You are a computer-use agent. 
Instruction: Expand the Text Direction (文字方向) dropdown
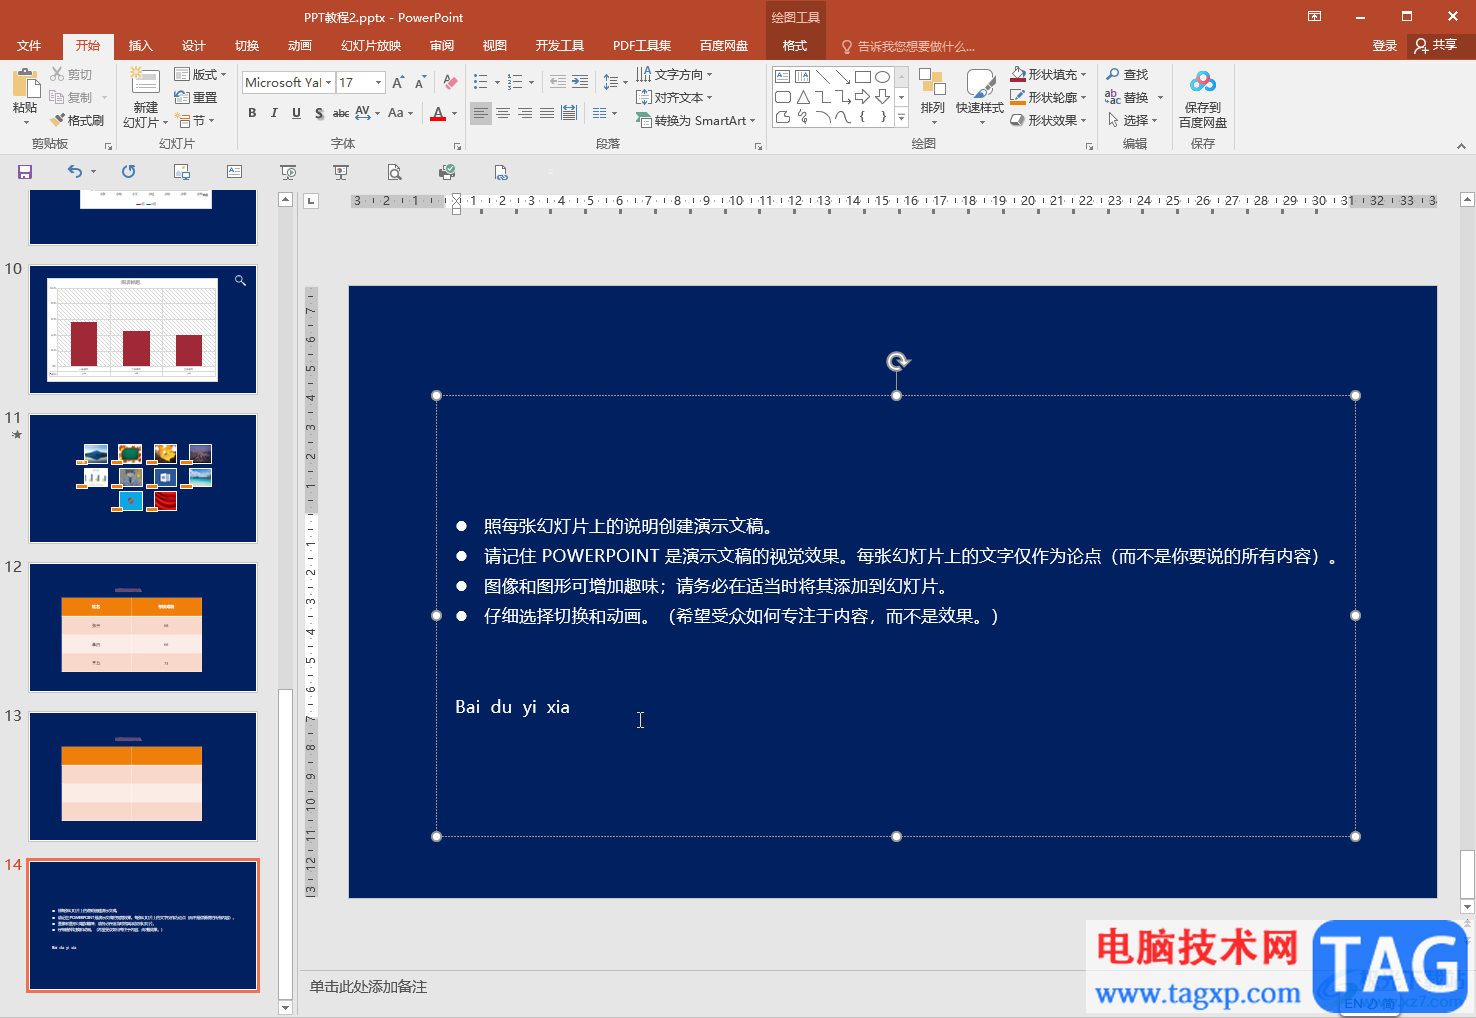[709, 74]
